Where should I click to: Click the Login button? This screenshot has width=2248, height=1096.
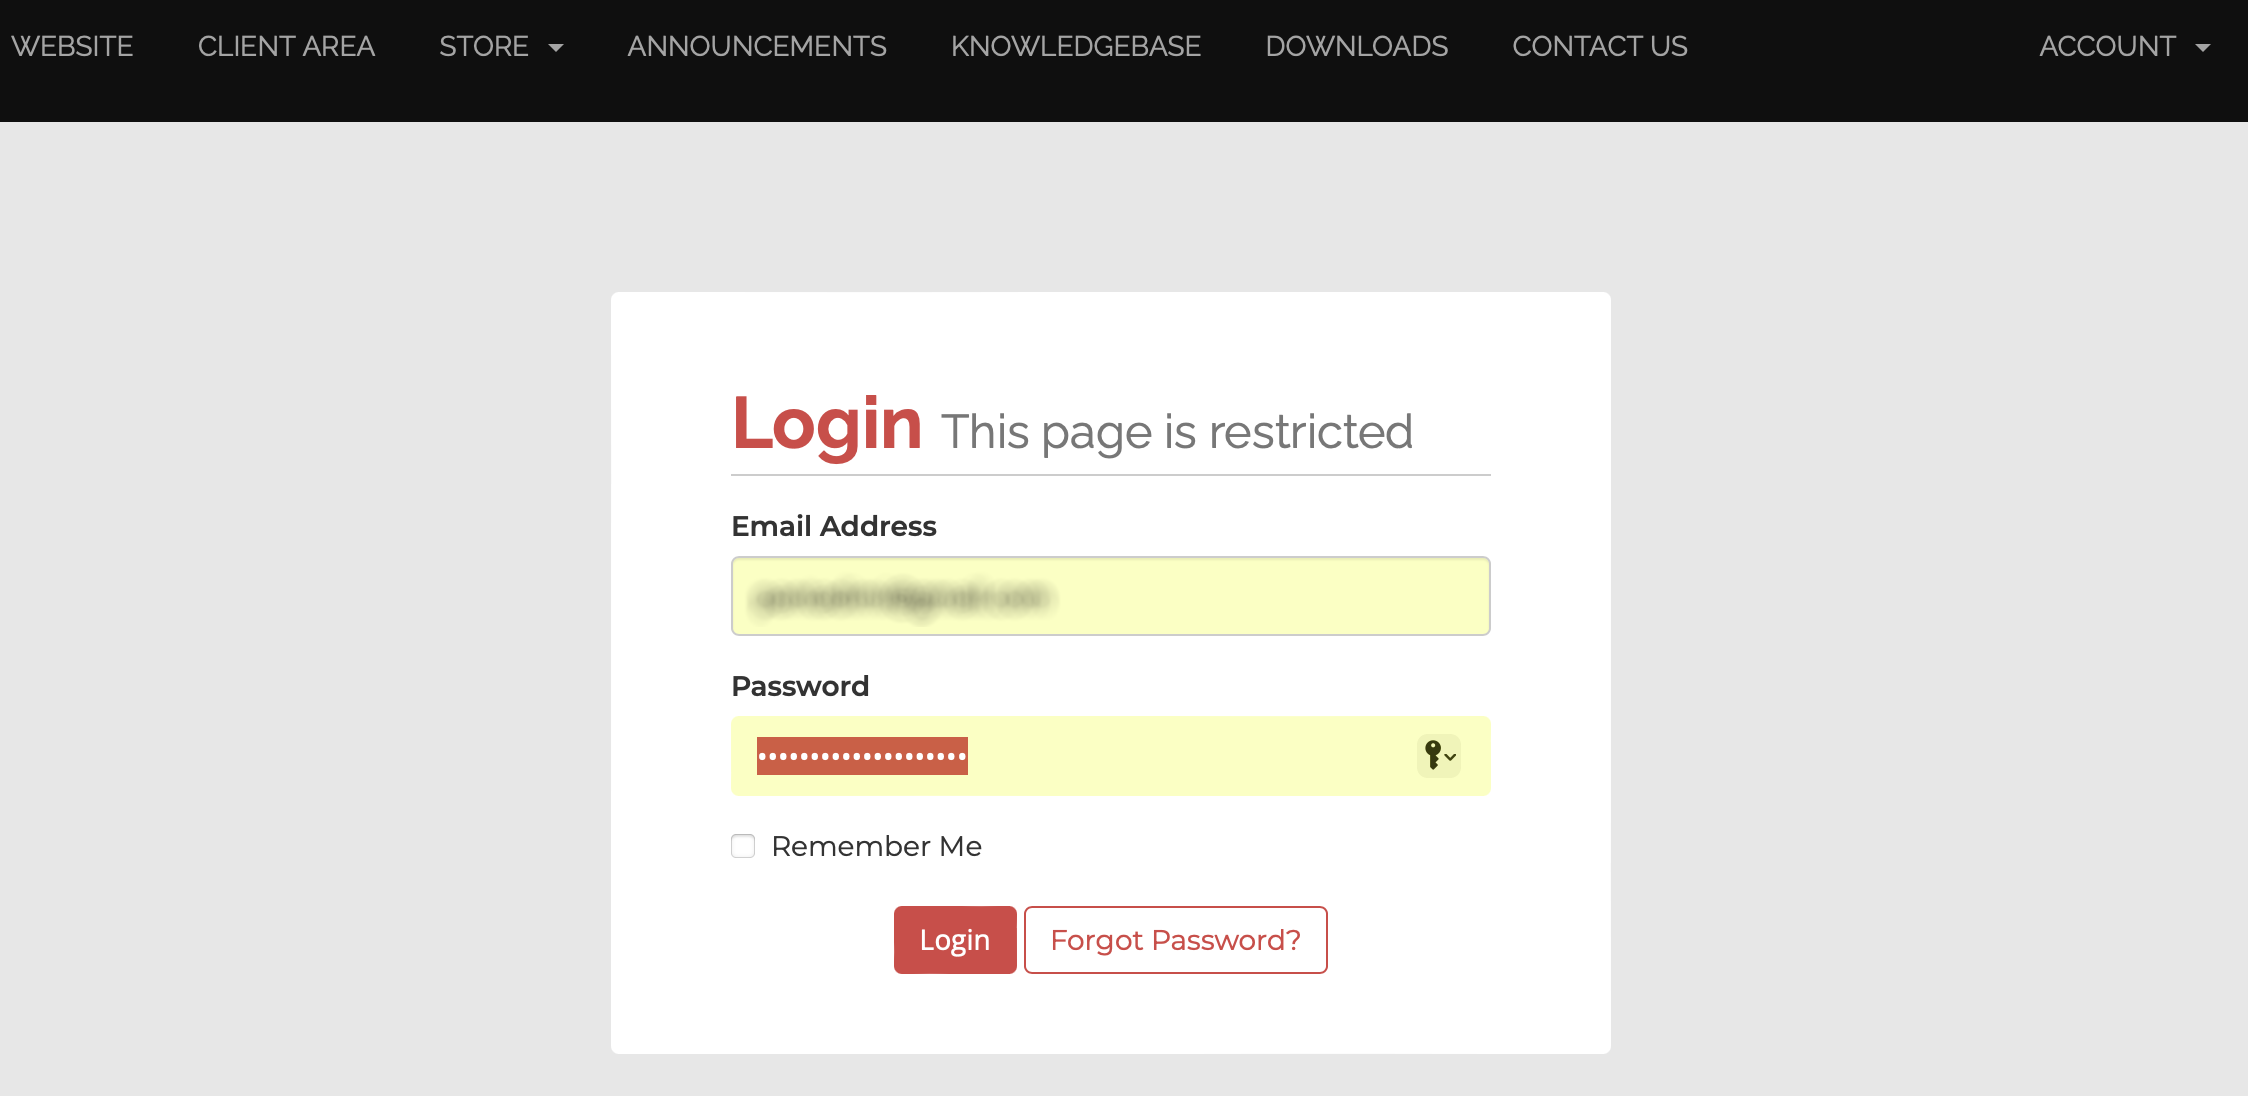click(x=953, y=940)
